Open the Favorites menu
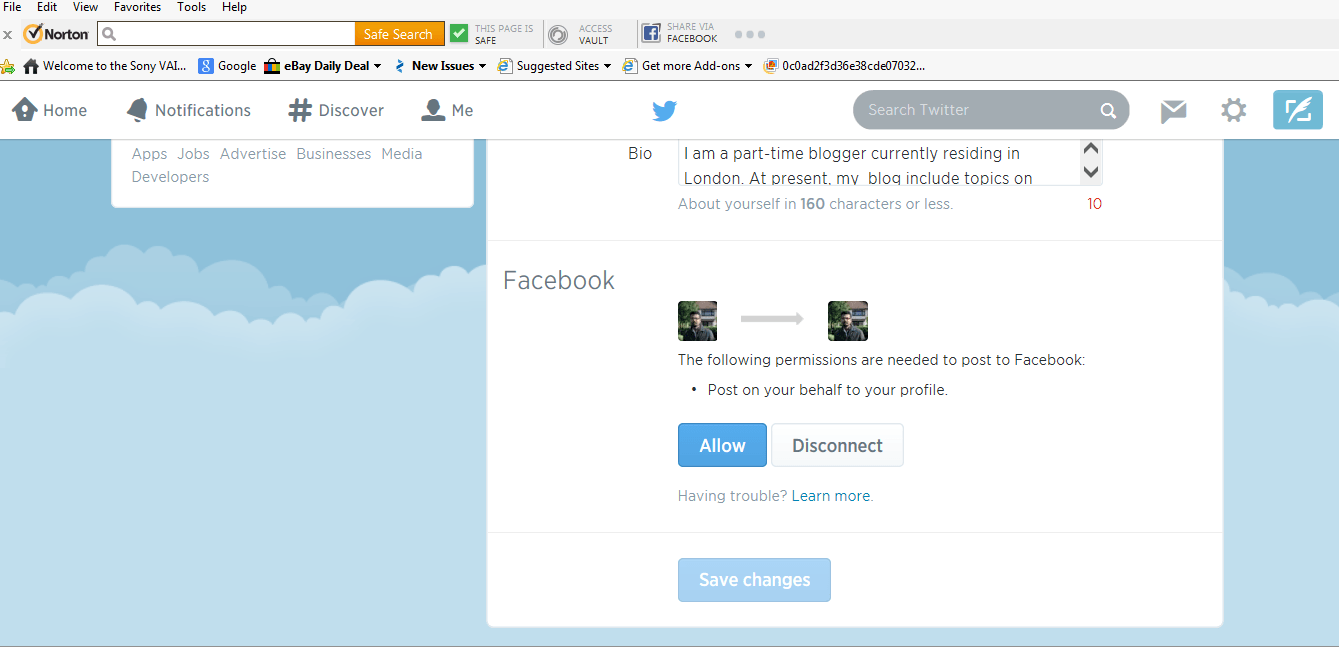This screenshot has width=1339, height=647. point(137,7)
